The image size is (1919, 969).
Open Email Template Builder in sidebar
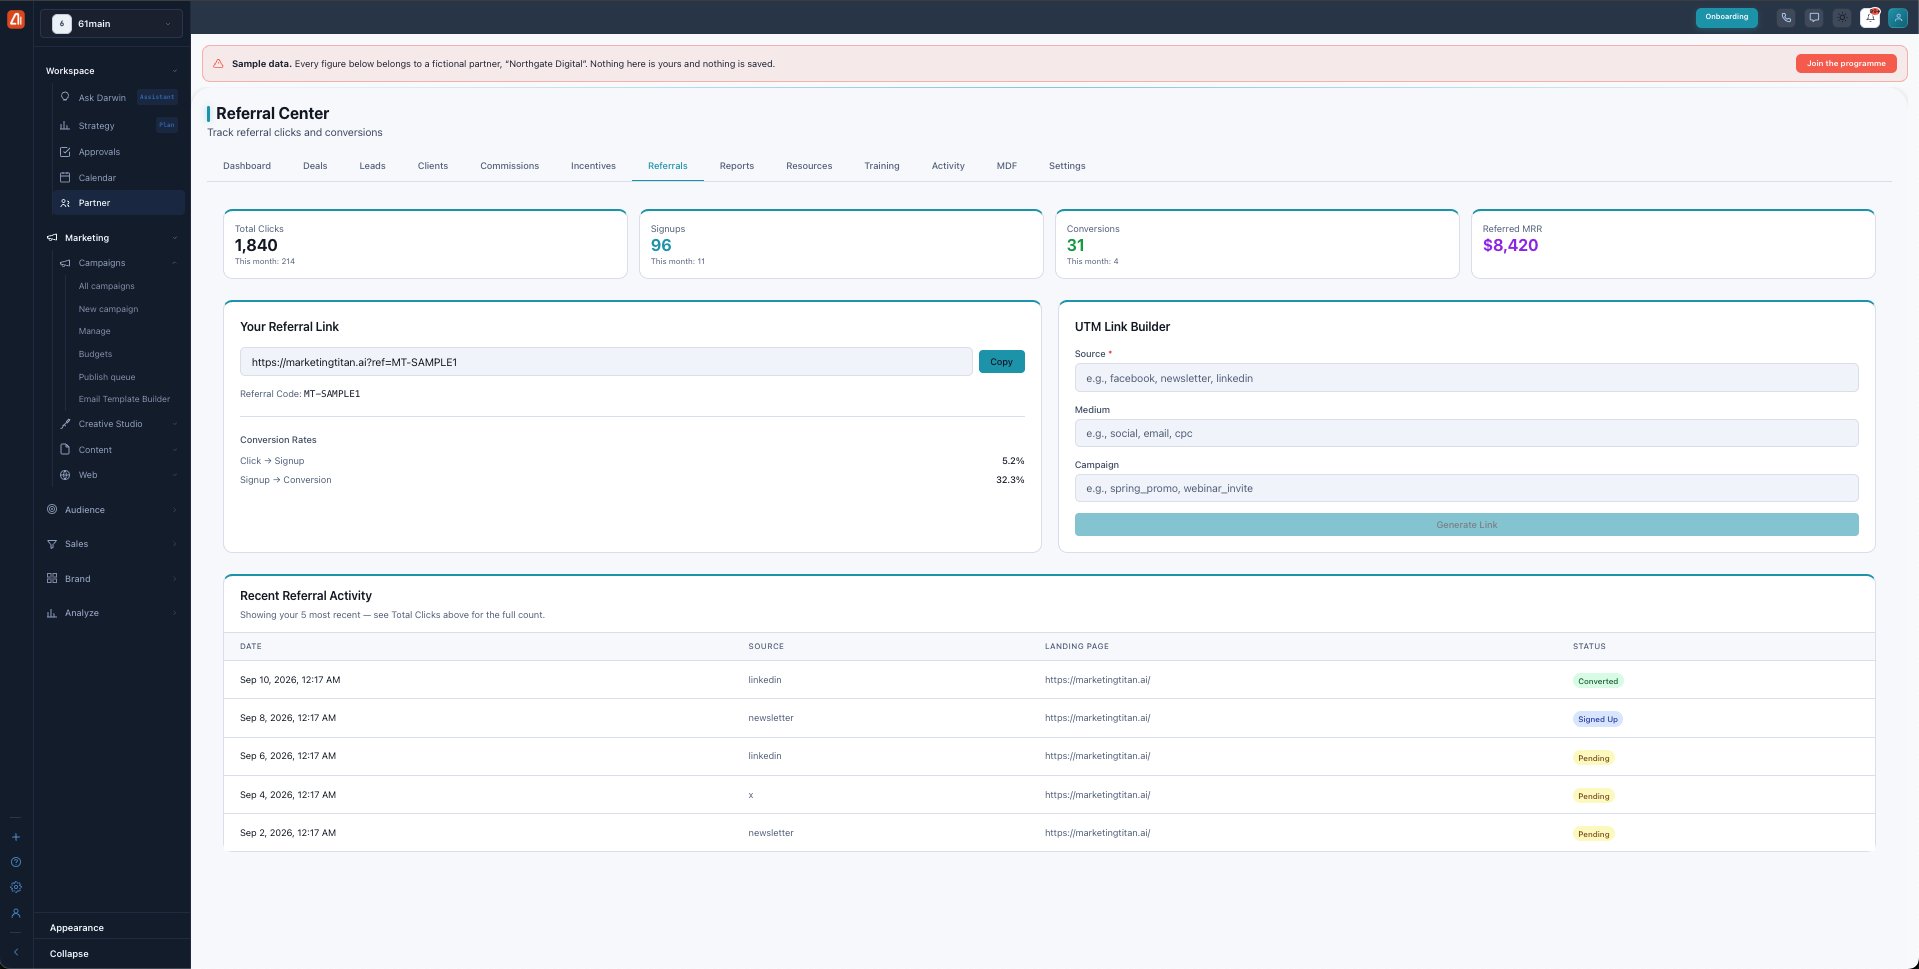[x=124, y=399]
